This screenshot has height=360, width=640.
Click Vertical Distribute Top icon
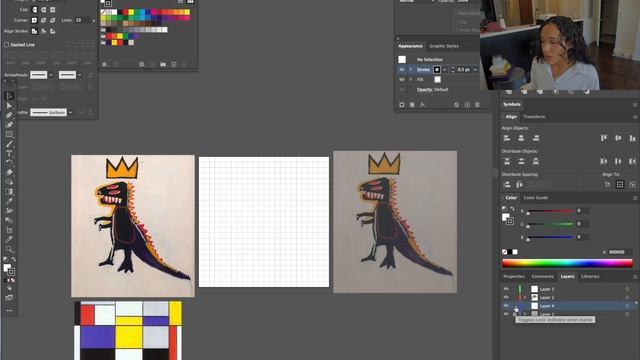pos(507,161)
